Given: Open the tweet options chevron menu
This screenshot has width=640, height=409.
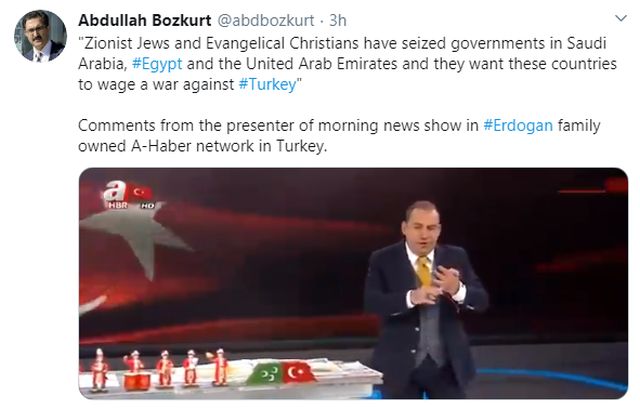Looking at the screenshot, I should (x=621, y=18).
